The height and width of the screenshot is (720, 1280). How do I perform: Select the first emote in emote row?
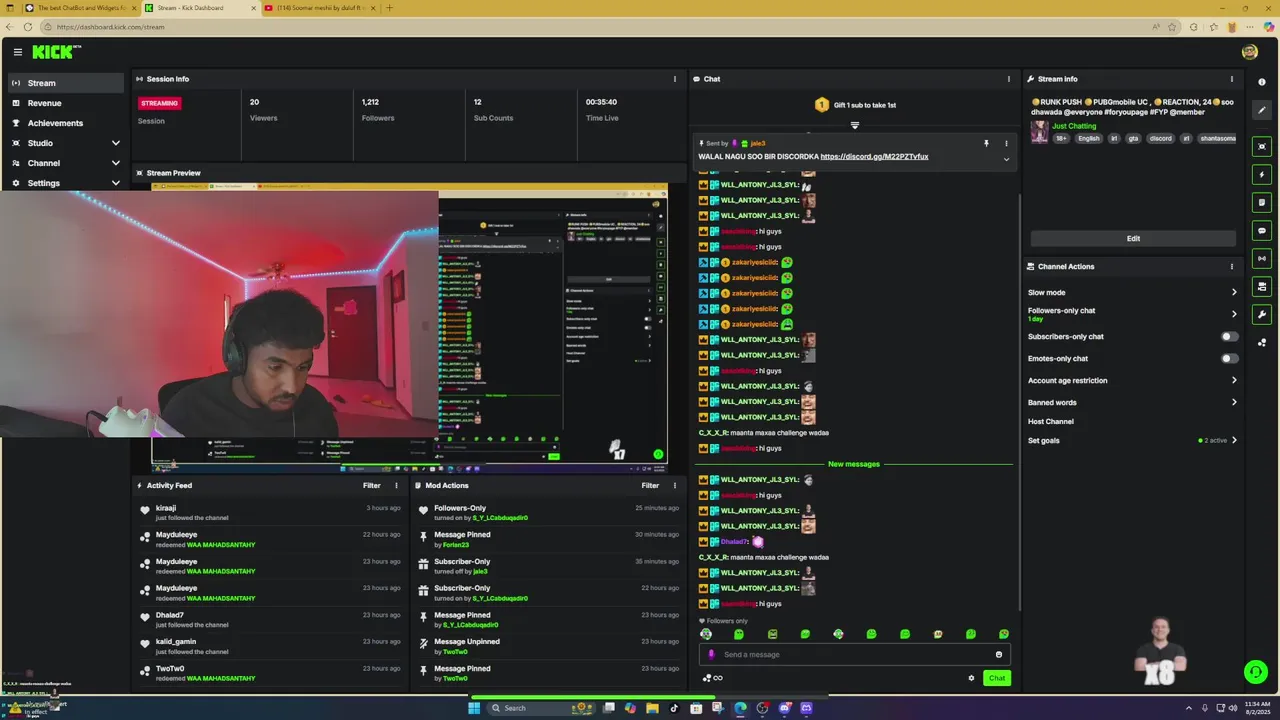[x=706, y=634]
